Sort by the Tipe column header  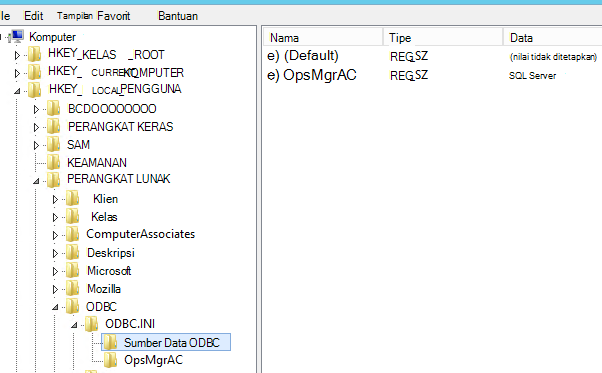coord(443,38)
